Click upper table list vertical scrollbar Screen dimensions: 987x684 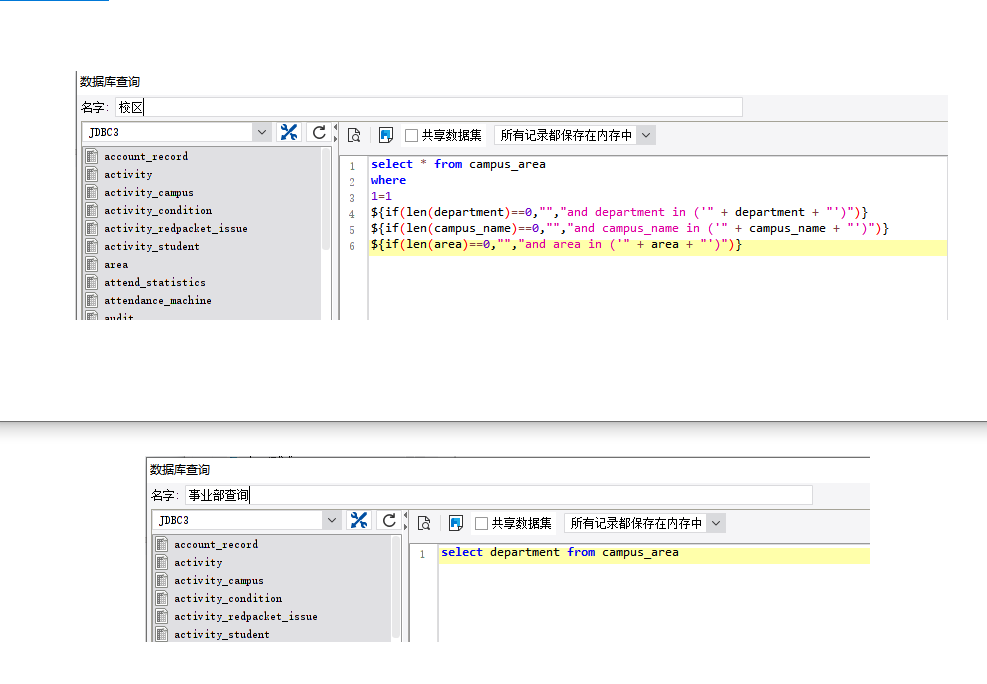326,200
